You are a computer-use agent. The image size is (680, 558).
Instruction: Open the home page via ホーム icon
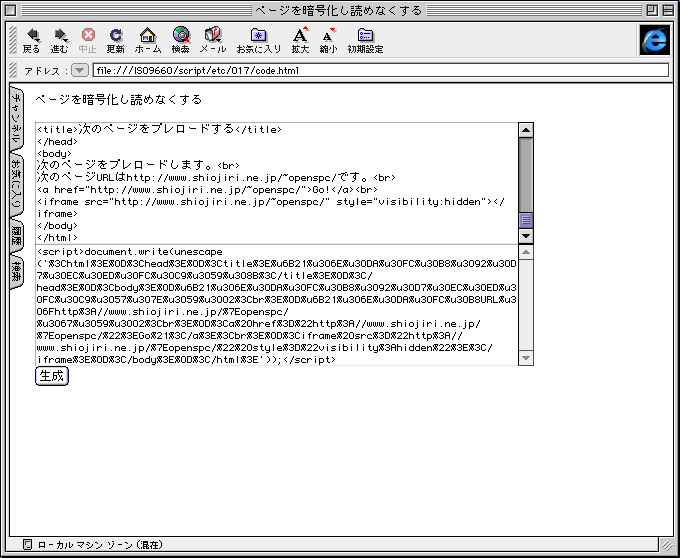pos(148,40)
